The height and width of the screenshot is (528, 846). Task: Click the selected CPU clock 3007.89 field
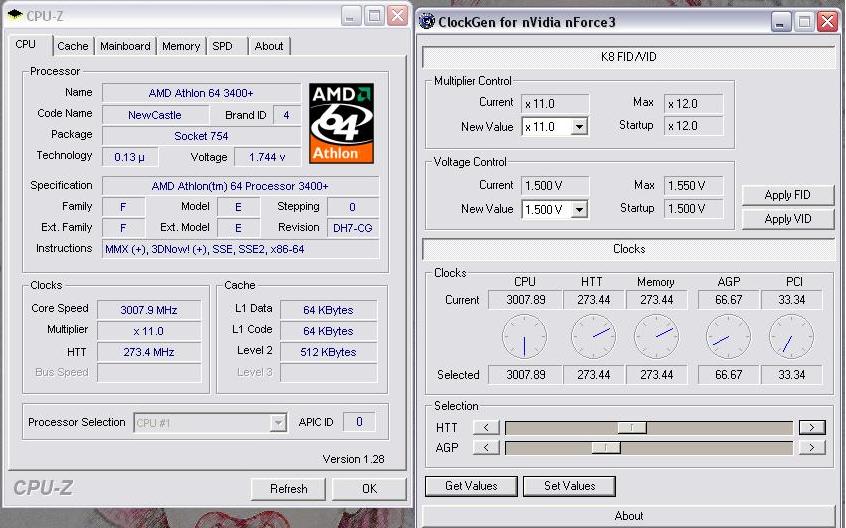pos(526,375)
